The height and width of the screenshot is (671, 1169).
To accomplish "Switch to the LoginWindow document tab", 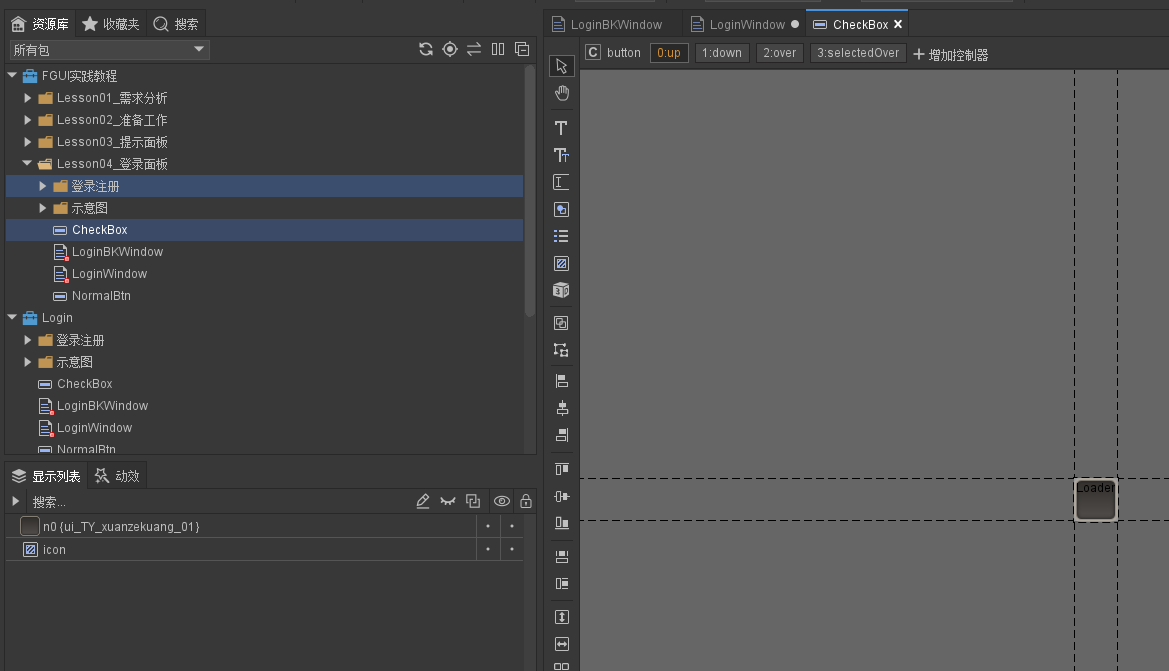I will [x=746, y=24].
